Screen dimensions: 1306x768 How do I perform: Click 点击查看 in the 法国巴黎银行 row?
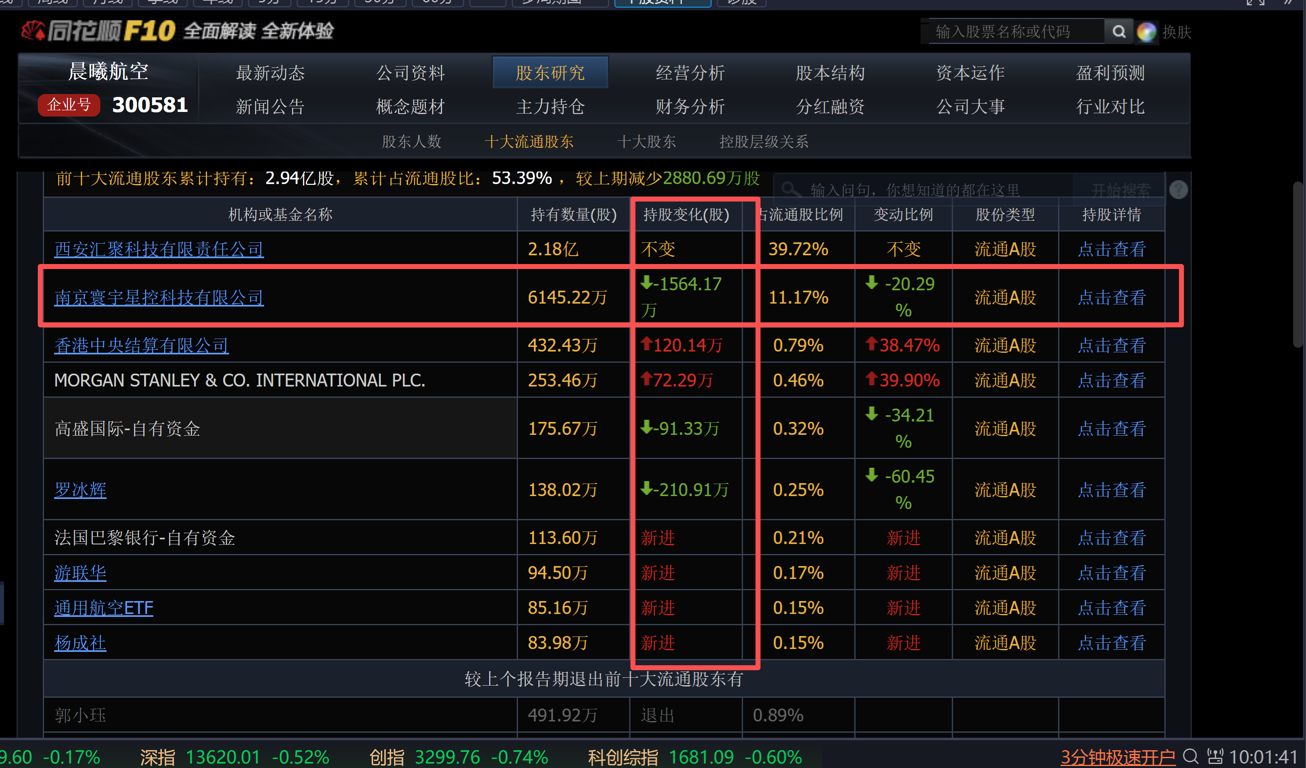pyautogui.click(x=1111, y=538)
